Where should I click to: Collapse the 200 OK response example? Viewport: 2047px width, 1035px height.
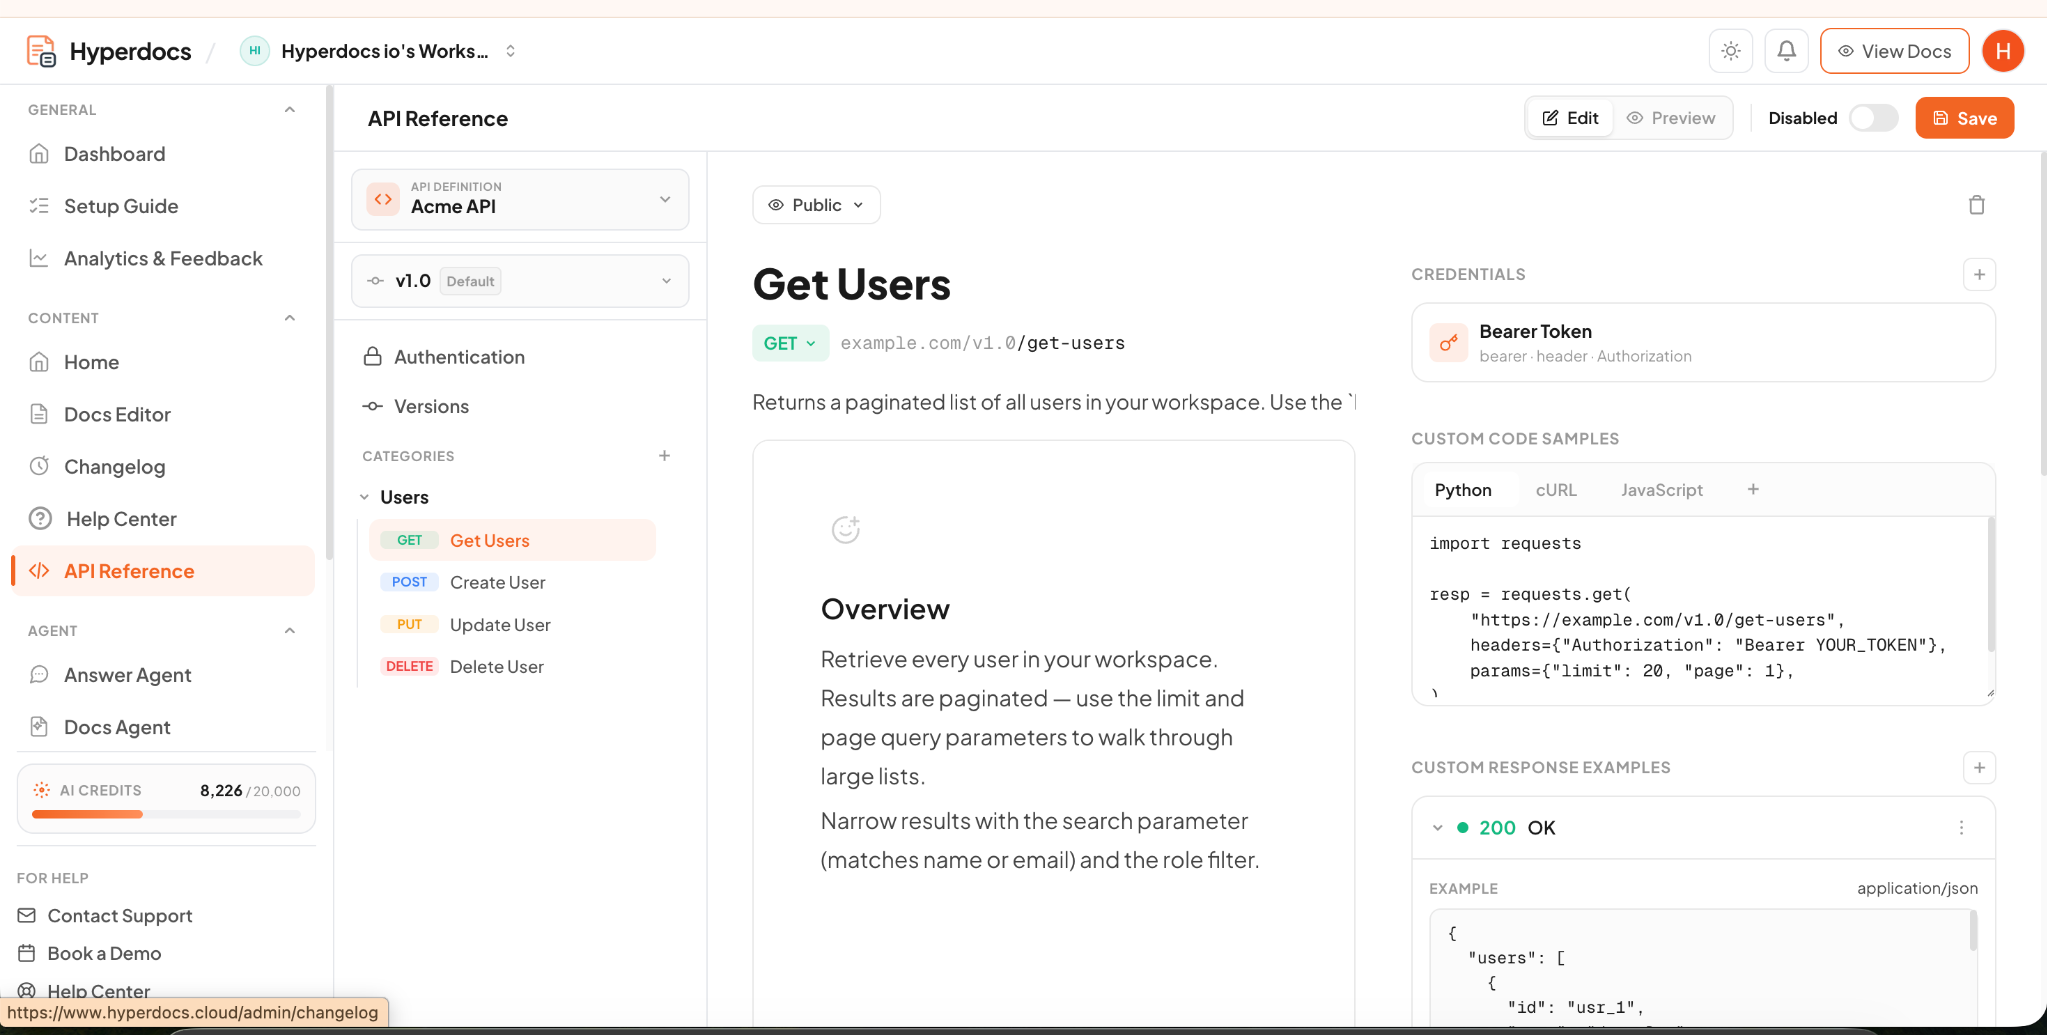(1437, 828)
